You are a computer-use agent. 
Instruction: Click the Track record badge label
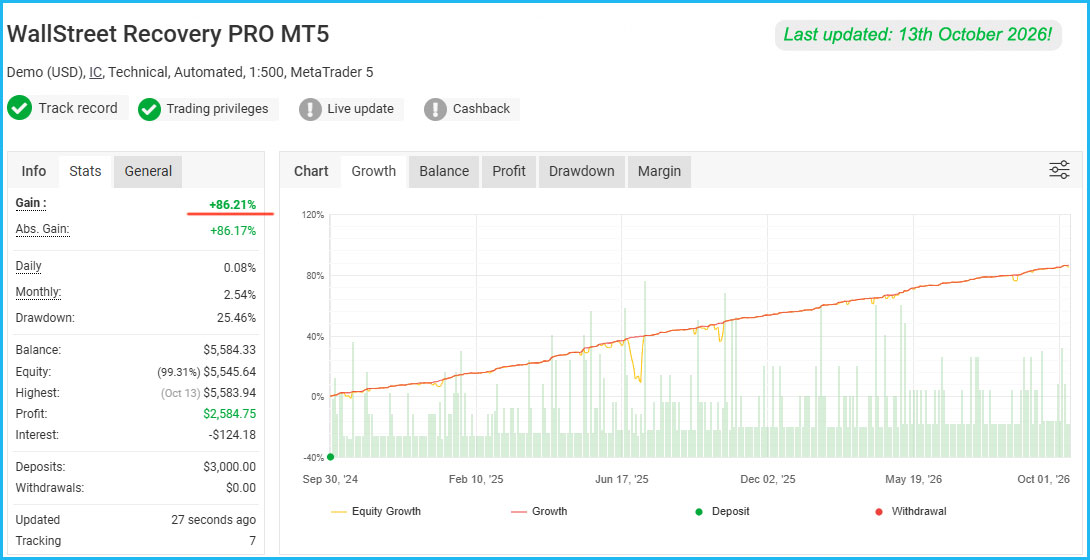point(78,108)
